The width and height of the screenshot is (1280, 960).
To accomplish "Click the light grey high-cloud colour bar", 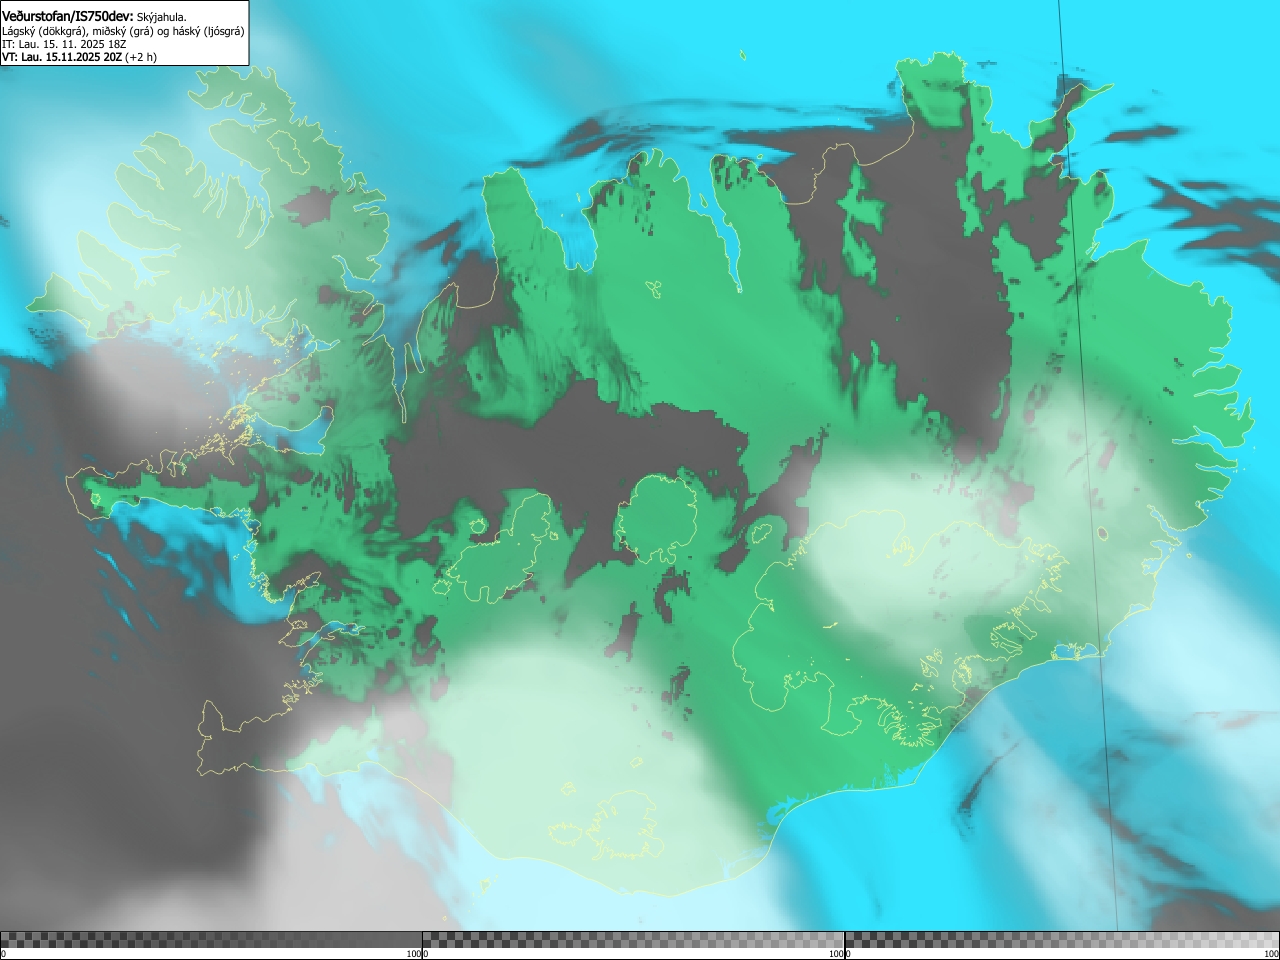I will [1062, 939].
